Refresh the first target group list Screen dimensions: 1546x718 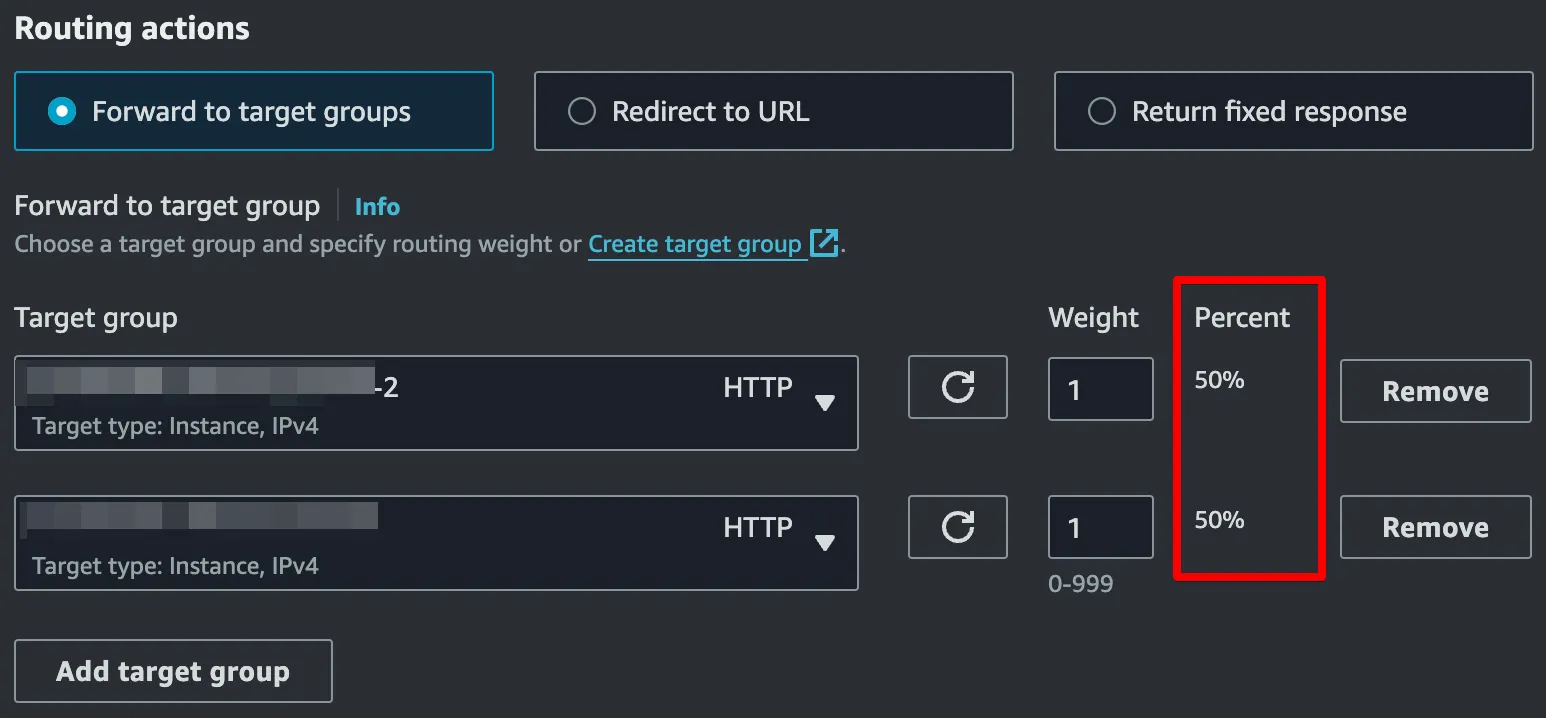tap(957, 387)
